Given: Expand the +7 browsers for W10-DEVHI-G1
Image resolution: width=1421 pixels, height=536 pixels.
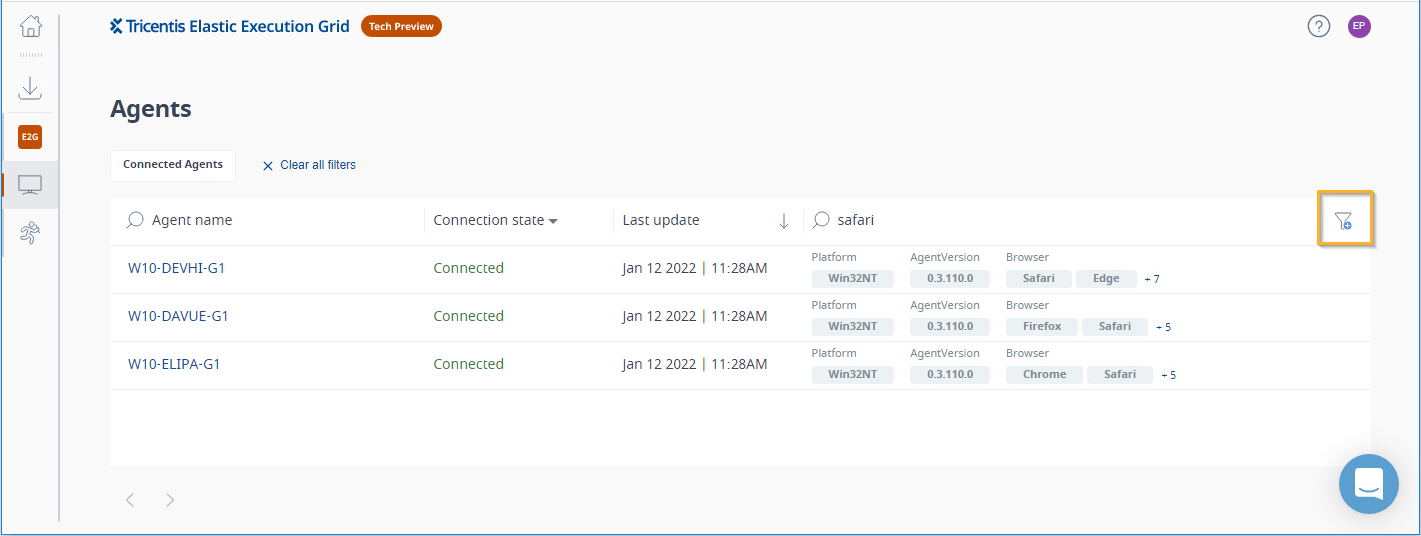Looking at the screenshot, I should 1153,279.
